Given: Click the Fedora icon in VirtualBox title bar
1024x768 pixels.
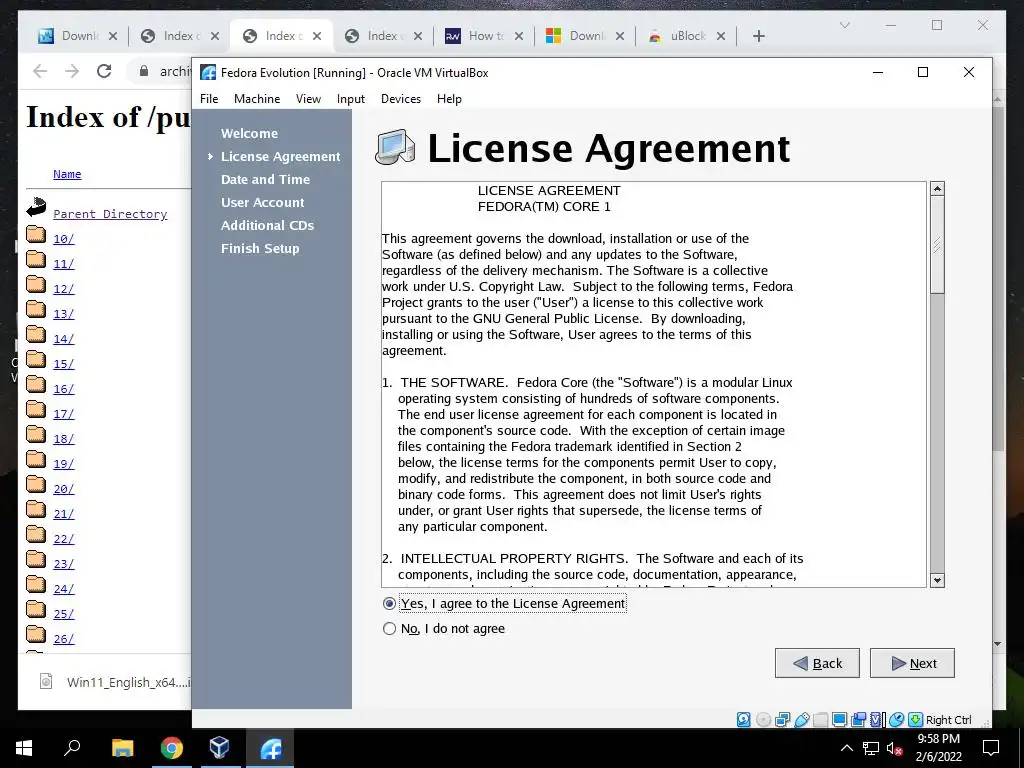Looking at the screenshot, I should click(x=208, y=72).
